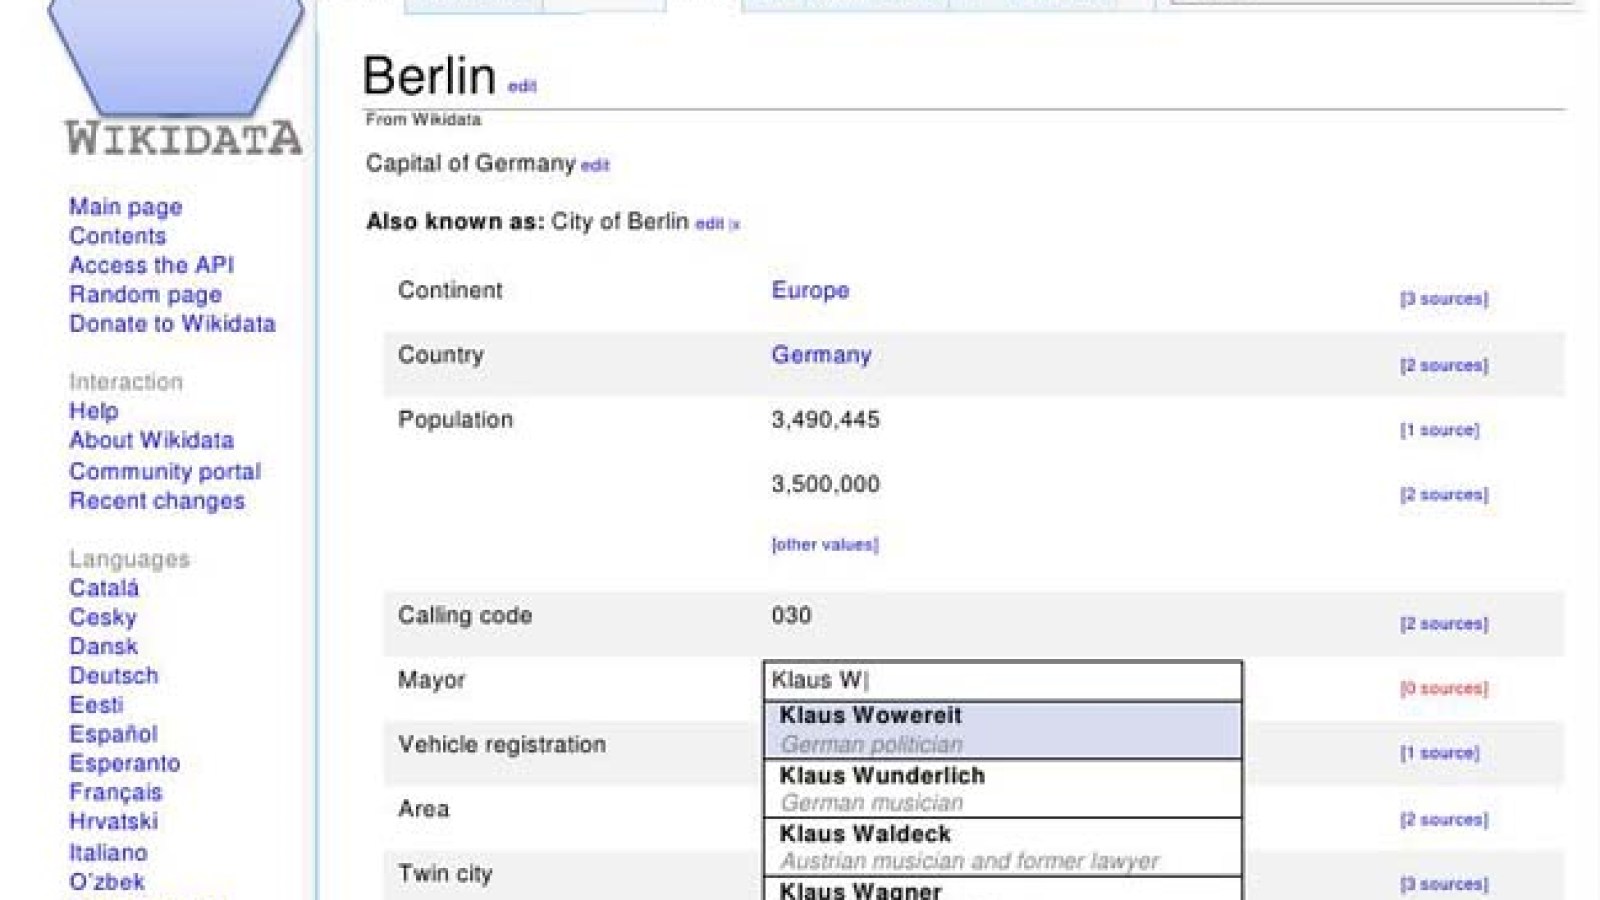Open the Germany country value
The image size is (1600, 900).
click(821, 355)
